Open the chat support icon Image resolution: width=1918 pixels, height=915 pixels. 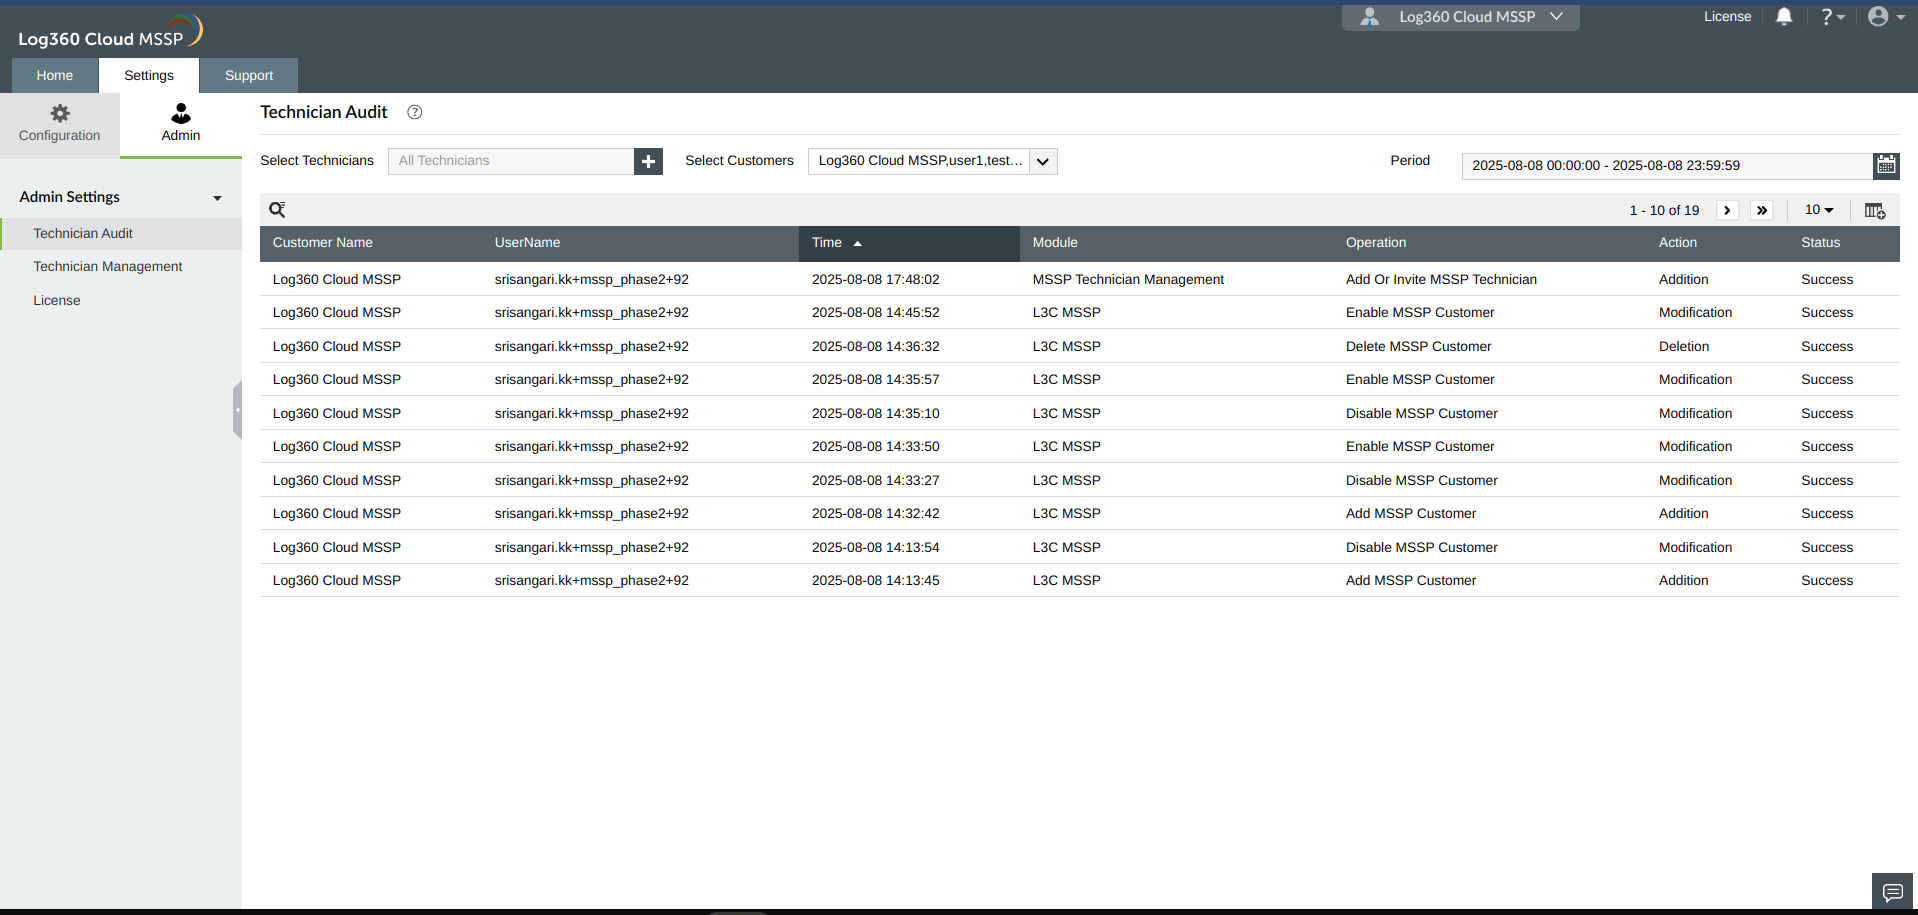[x=1892, y=892]
